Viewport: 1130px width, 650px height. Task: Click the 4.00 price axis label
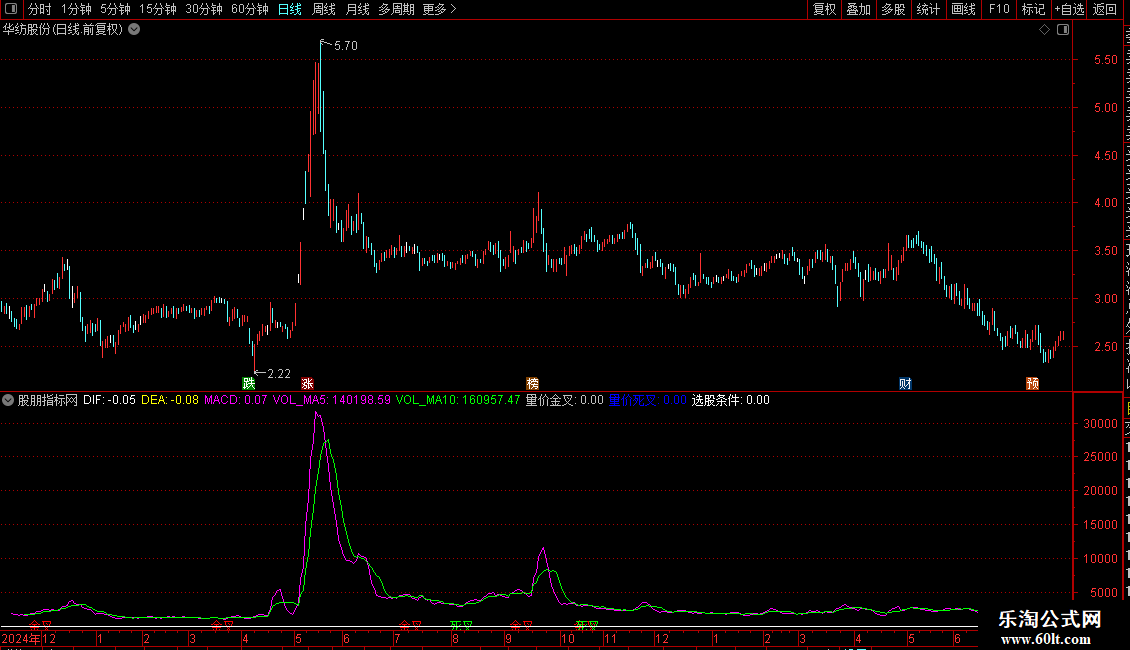pos(1105,203)
